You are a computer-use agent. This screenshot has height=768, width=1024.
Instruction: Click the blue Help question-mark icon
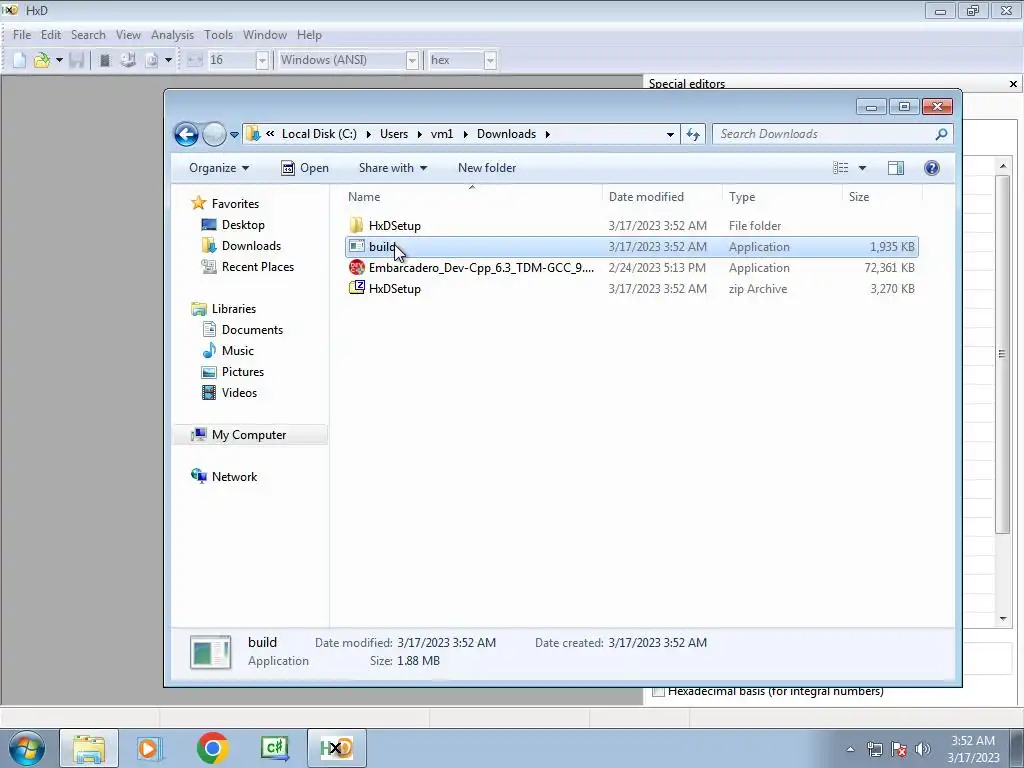[932, 168]
